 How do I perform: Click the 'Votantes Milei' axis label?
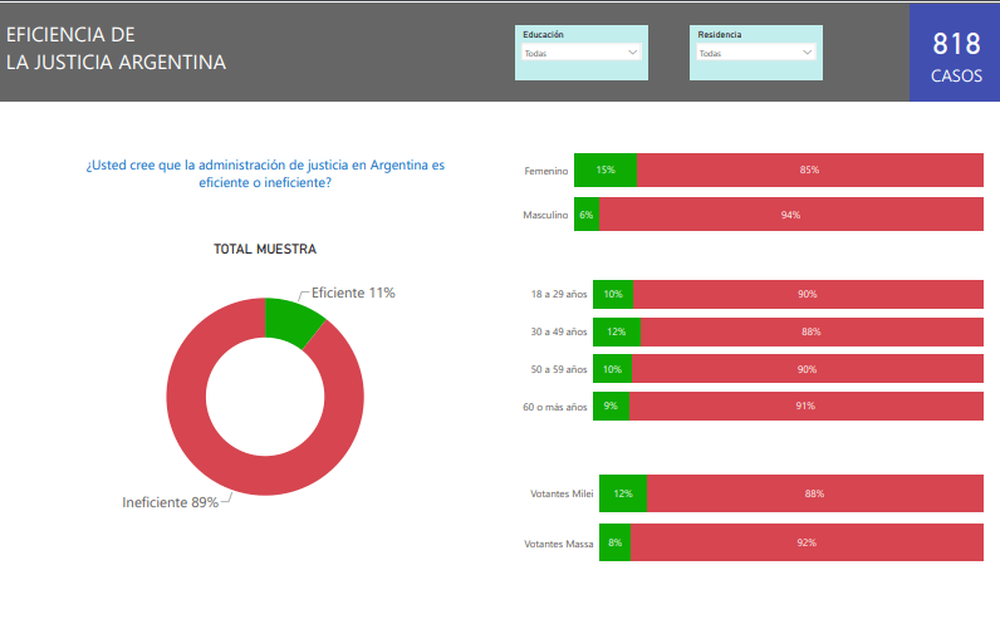click(x=562, y=494)
